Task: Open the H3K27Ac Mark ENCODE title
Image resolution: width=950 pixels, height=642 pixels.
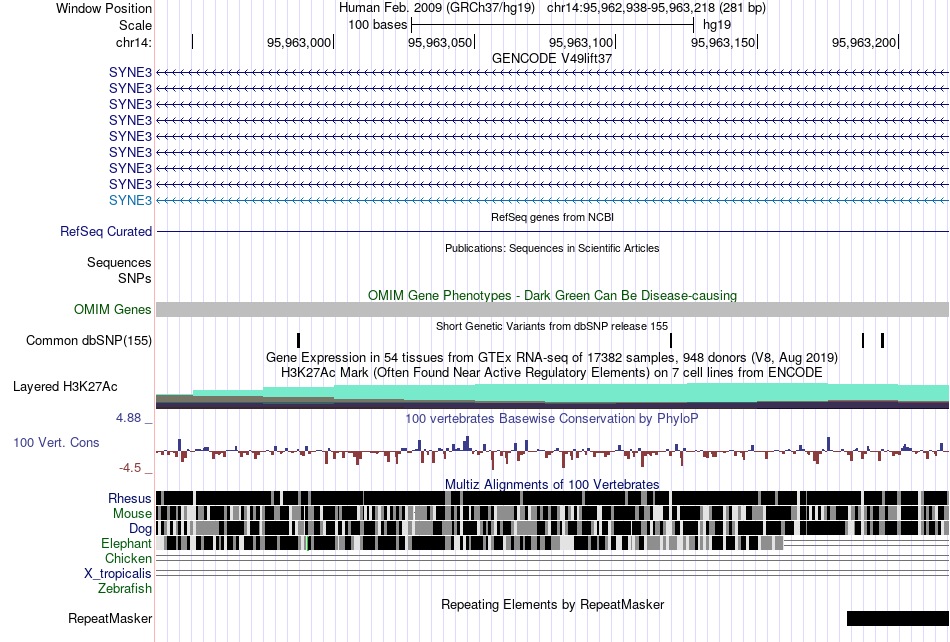Action: click(x=552, y=372)
